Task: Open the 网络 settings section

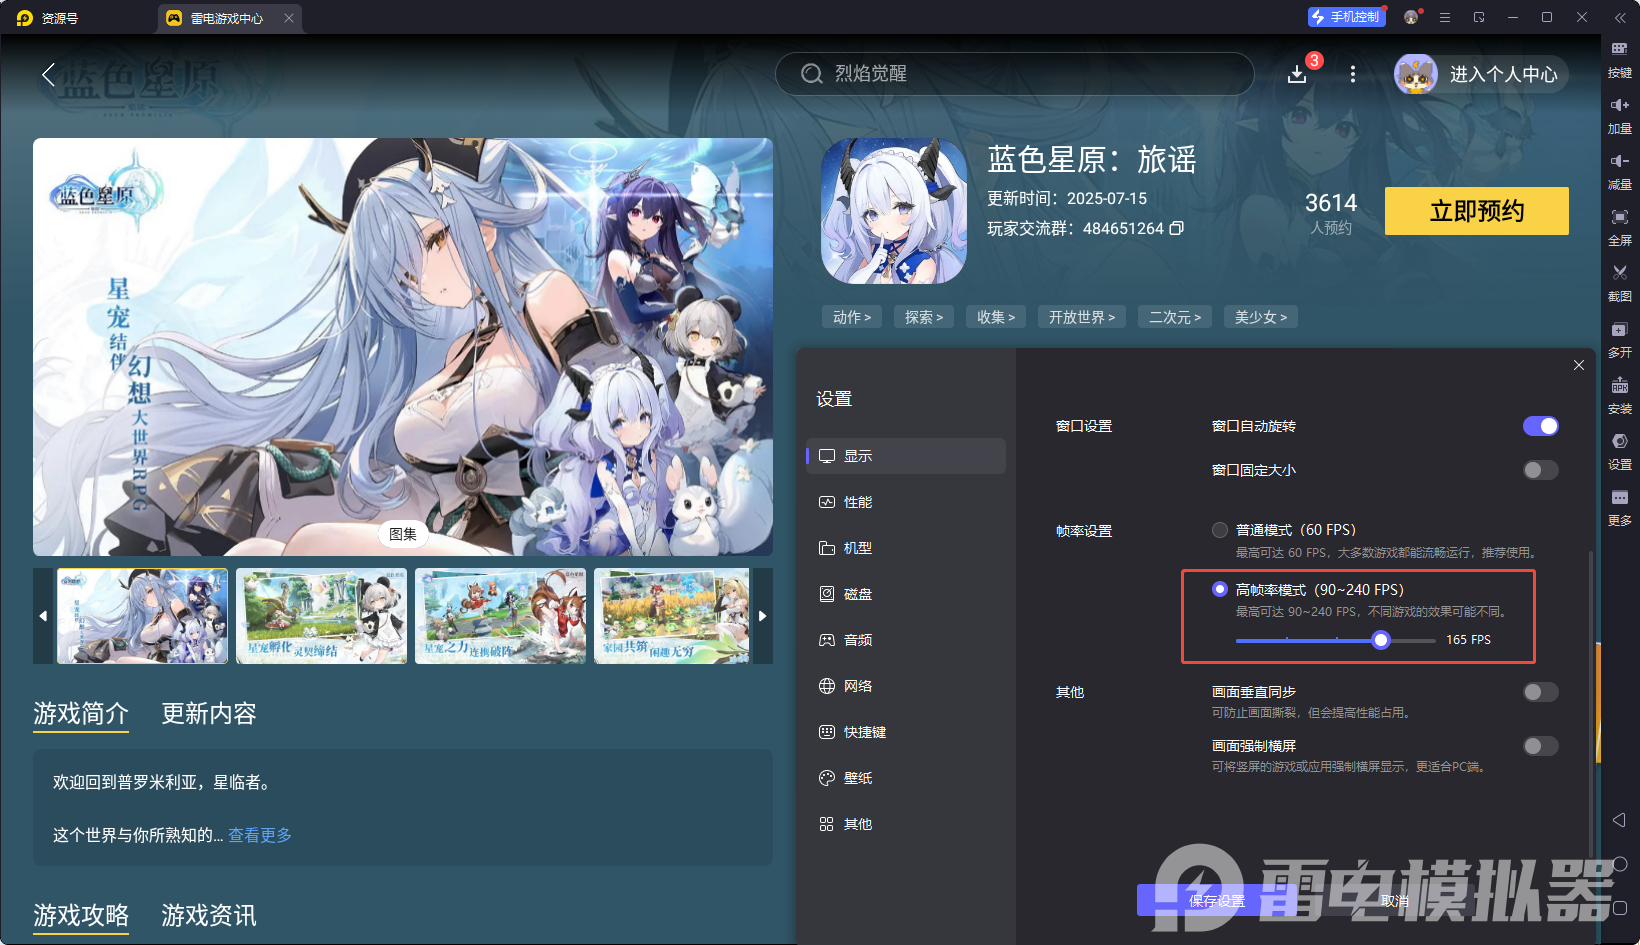Action: (906, 686)
